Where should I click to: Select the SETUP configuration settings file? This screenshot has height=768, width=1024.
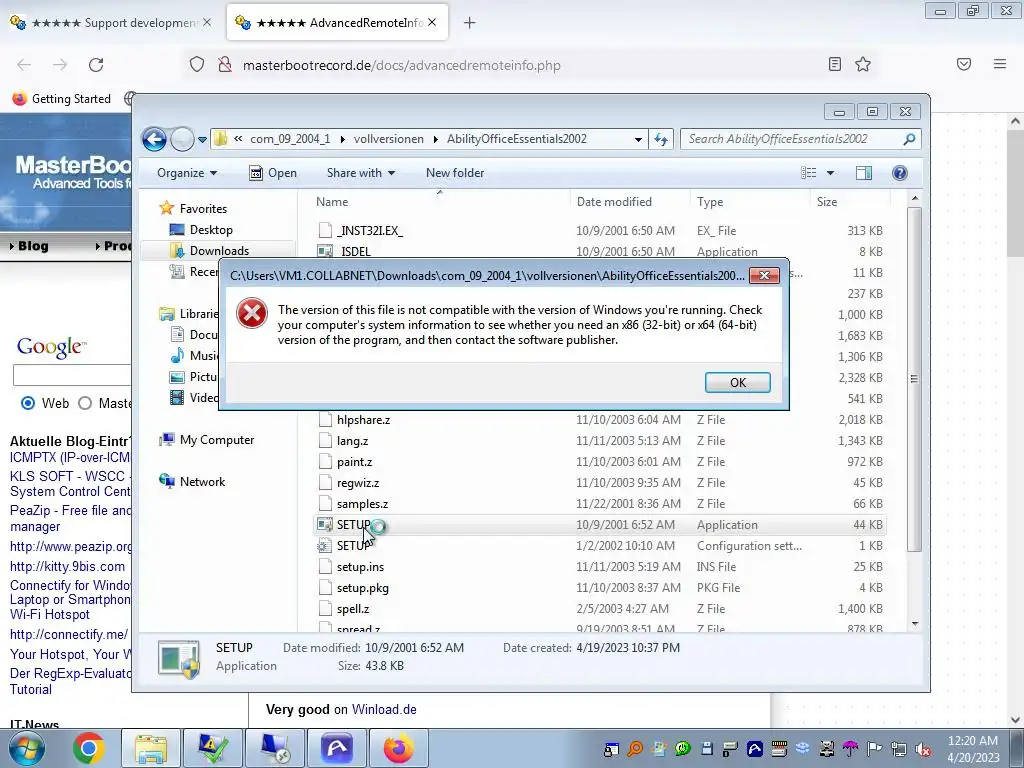coord(353,546)
